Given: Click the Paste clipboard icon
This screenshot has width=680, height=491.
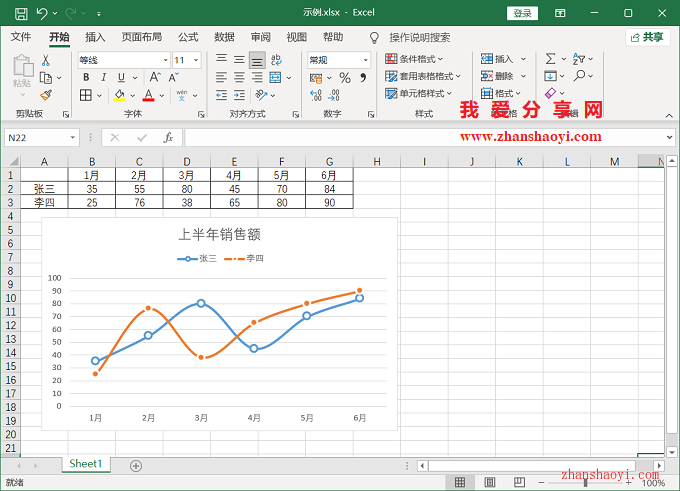Looking at the screenshot, I should pyautogui.click(x=23, y=66).
